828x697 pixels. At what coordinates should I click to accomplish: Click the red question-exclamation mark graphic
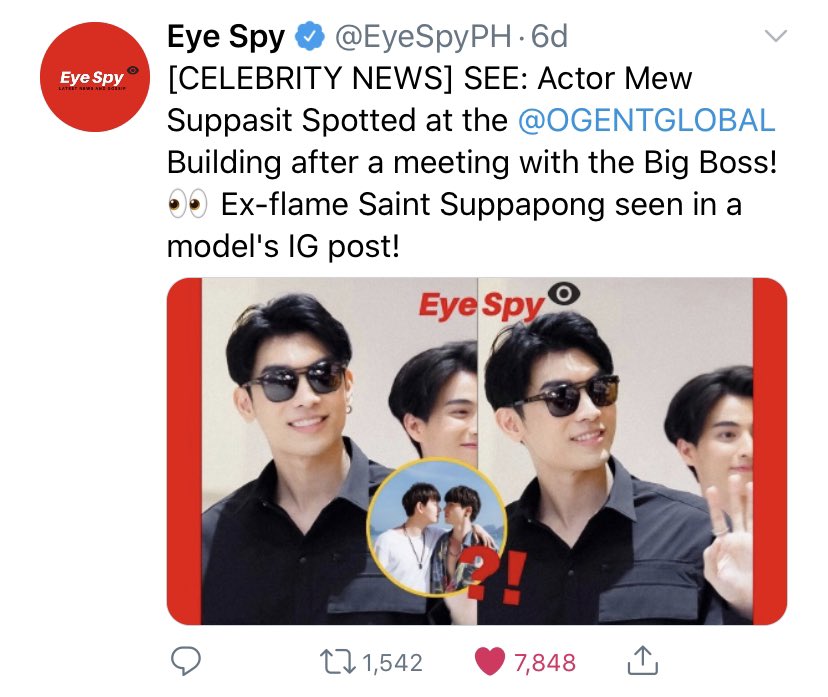click(495, 576)
